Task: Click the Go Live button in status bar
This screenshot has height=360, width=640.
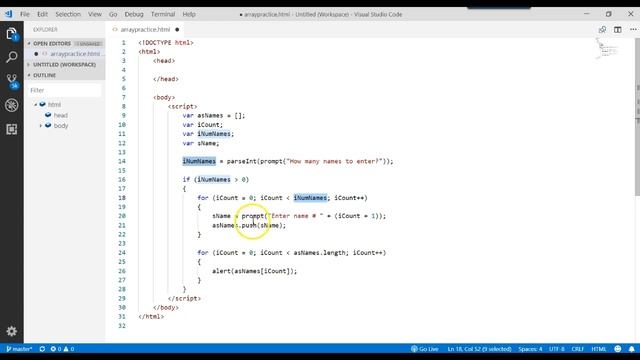Action: pyautogui.click(x=424, y=349)
